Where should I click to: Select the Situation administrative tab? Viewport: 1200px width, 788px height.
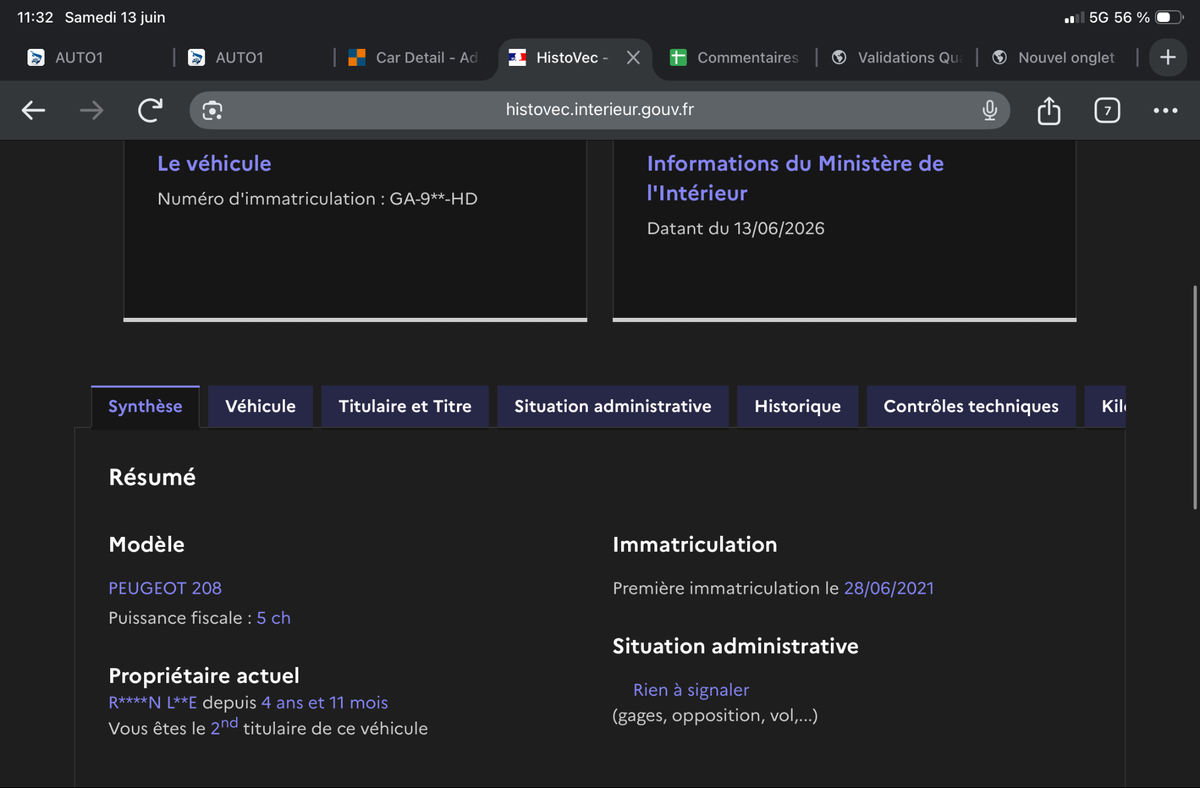(x=613, y=406)
